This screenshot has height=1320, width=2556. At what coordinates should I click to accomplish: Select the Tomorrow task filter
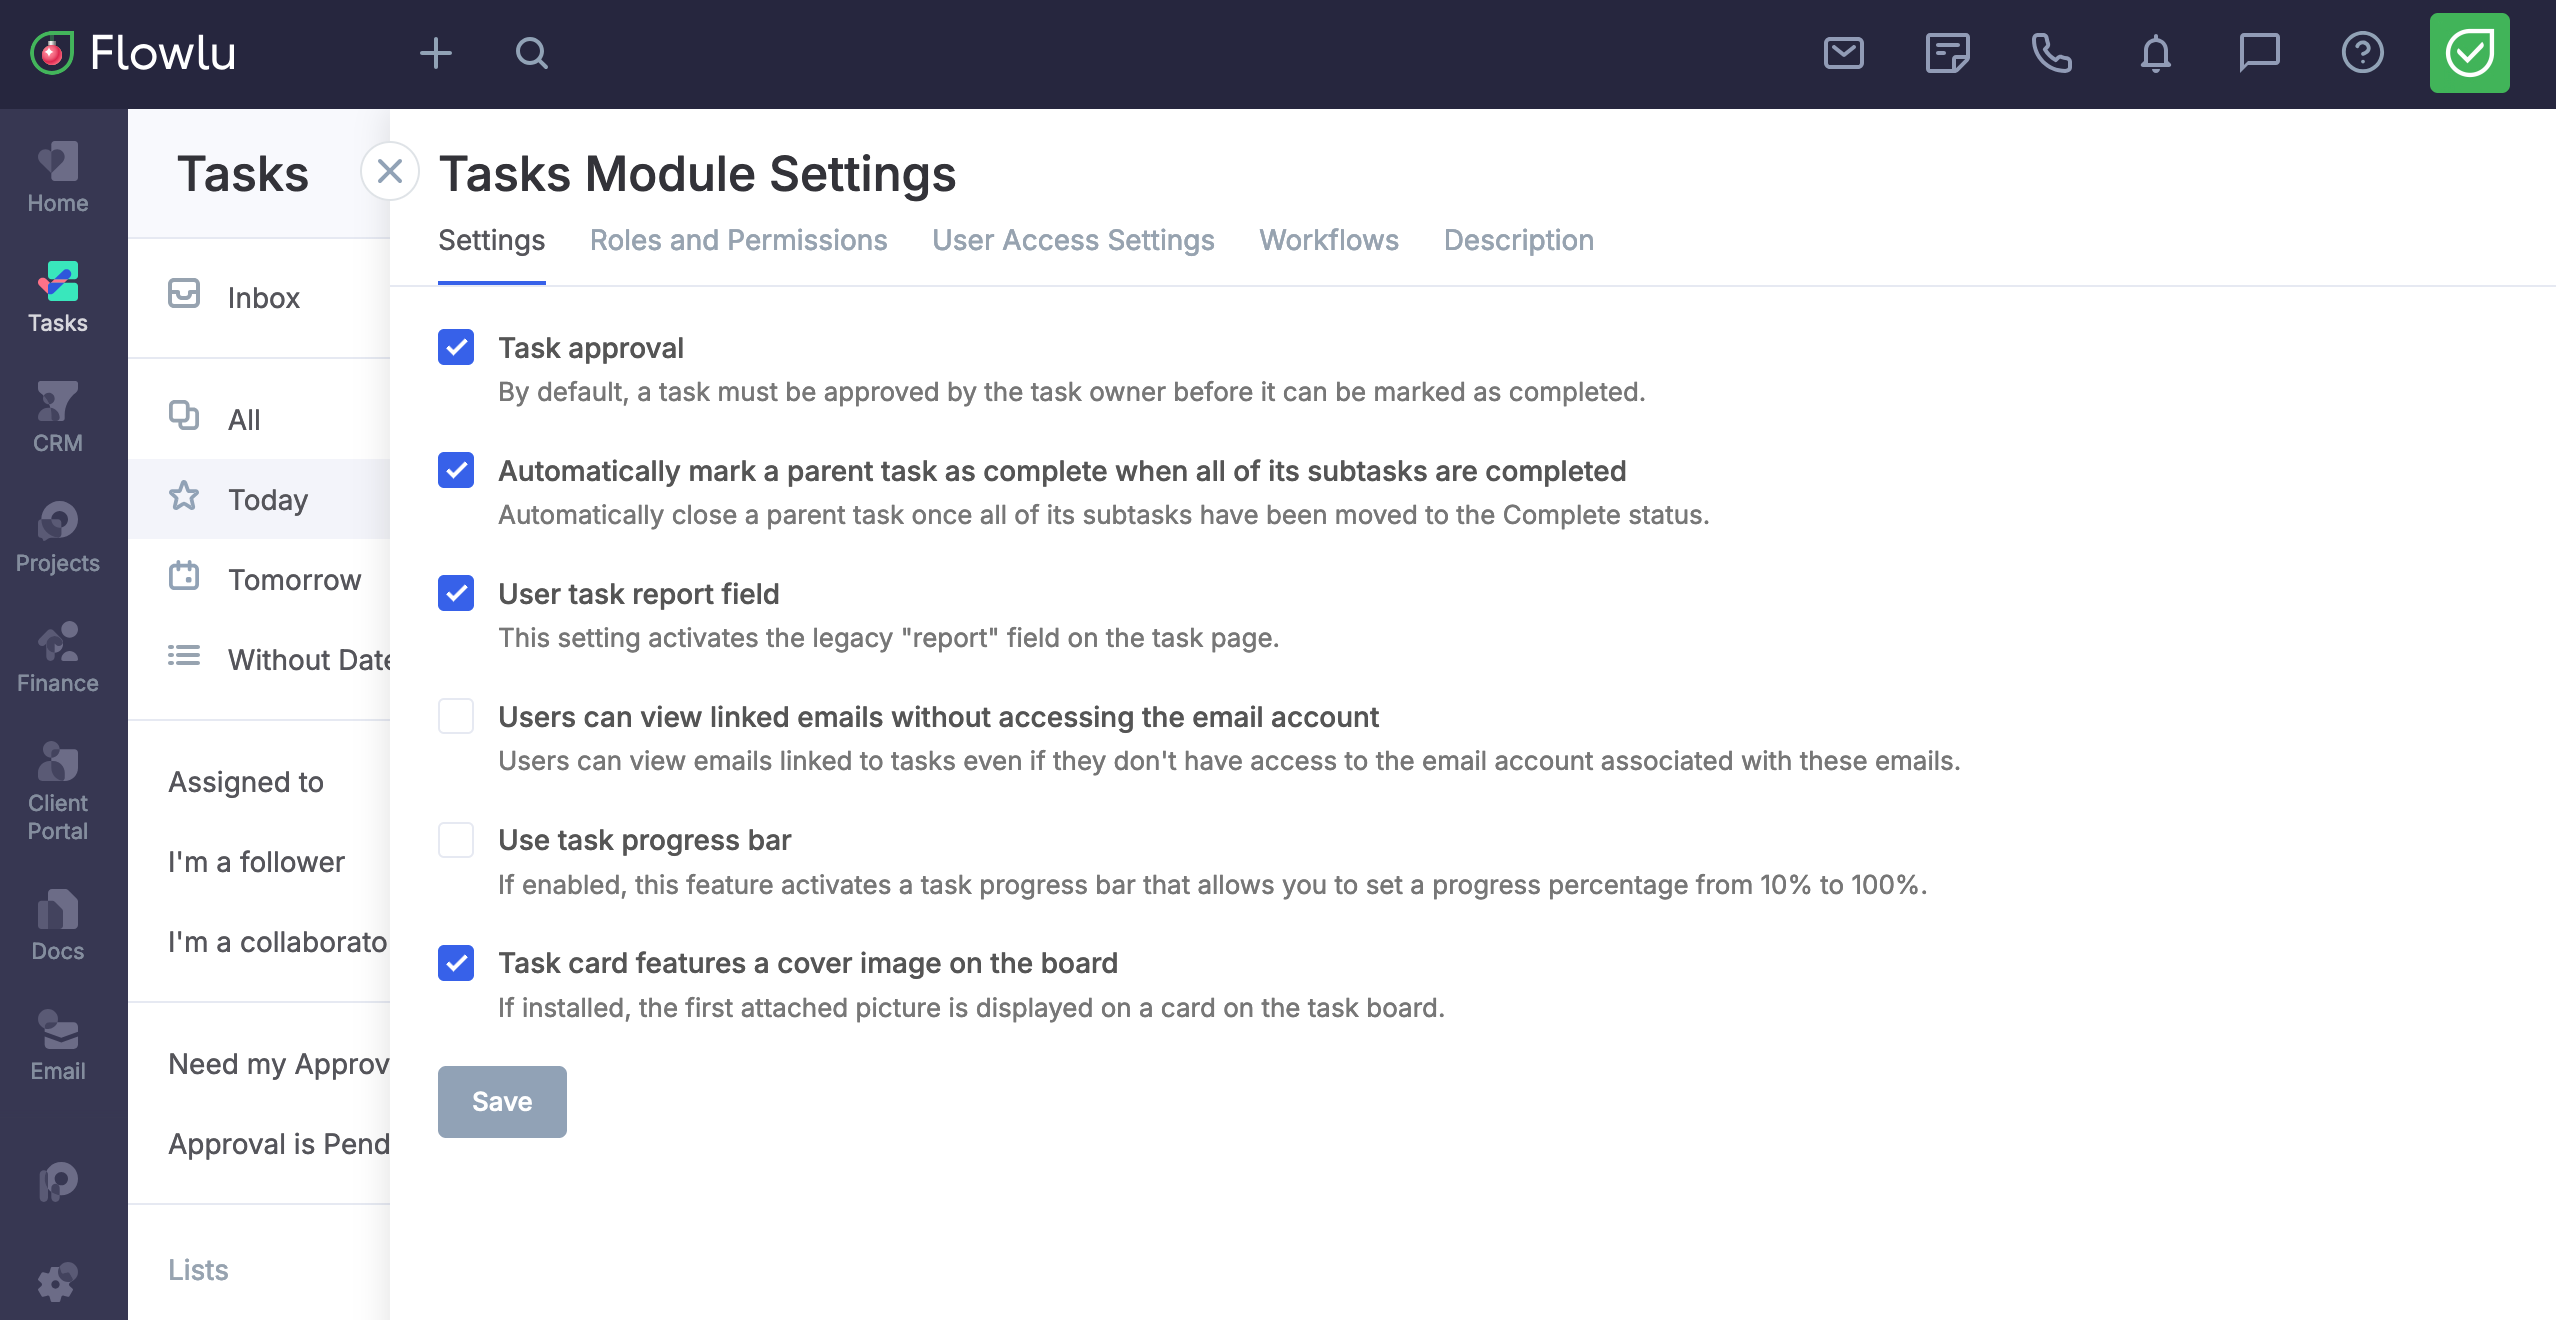[x=259, y=579]
